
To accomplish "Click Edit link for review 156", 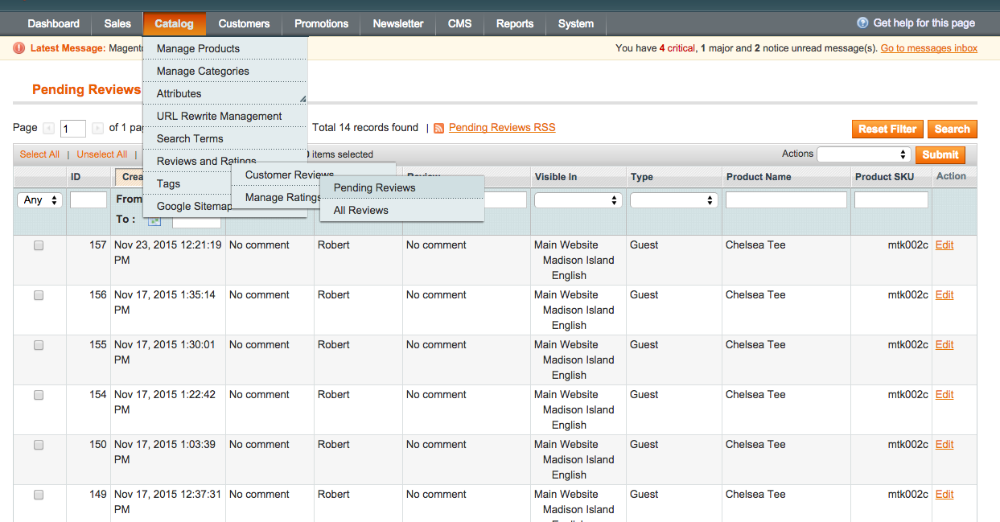I will click(944, 295).
